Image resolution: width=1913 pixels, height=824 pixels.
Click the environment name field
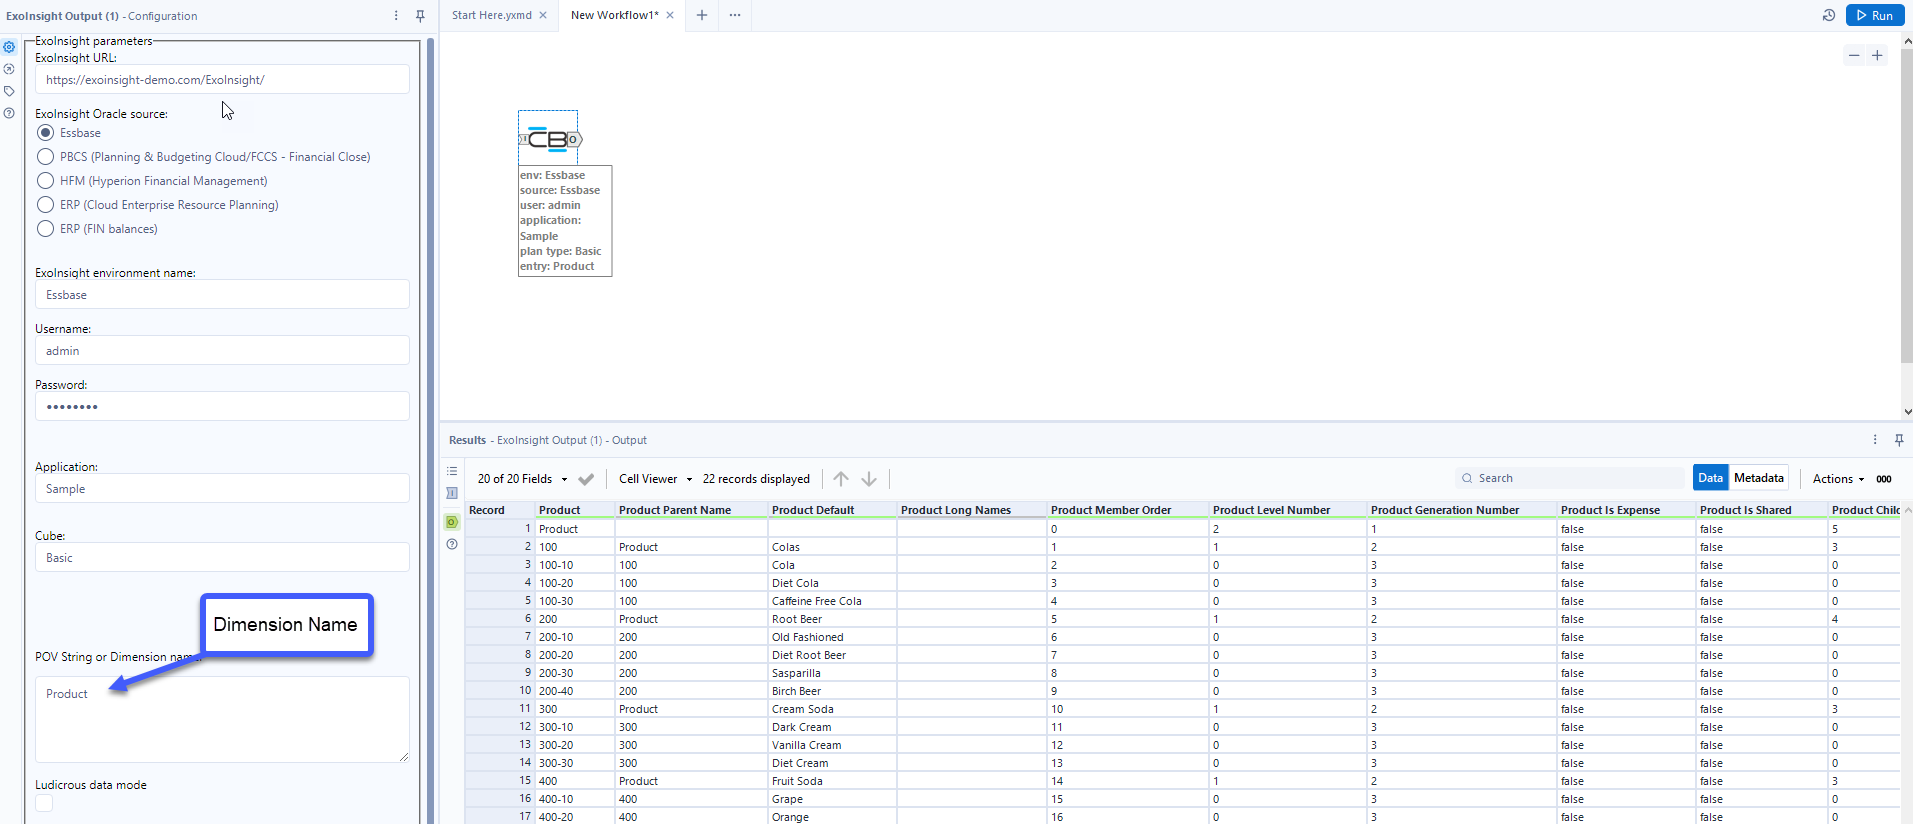pos(222,295)
